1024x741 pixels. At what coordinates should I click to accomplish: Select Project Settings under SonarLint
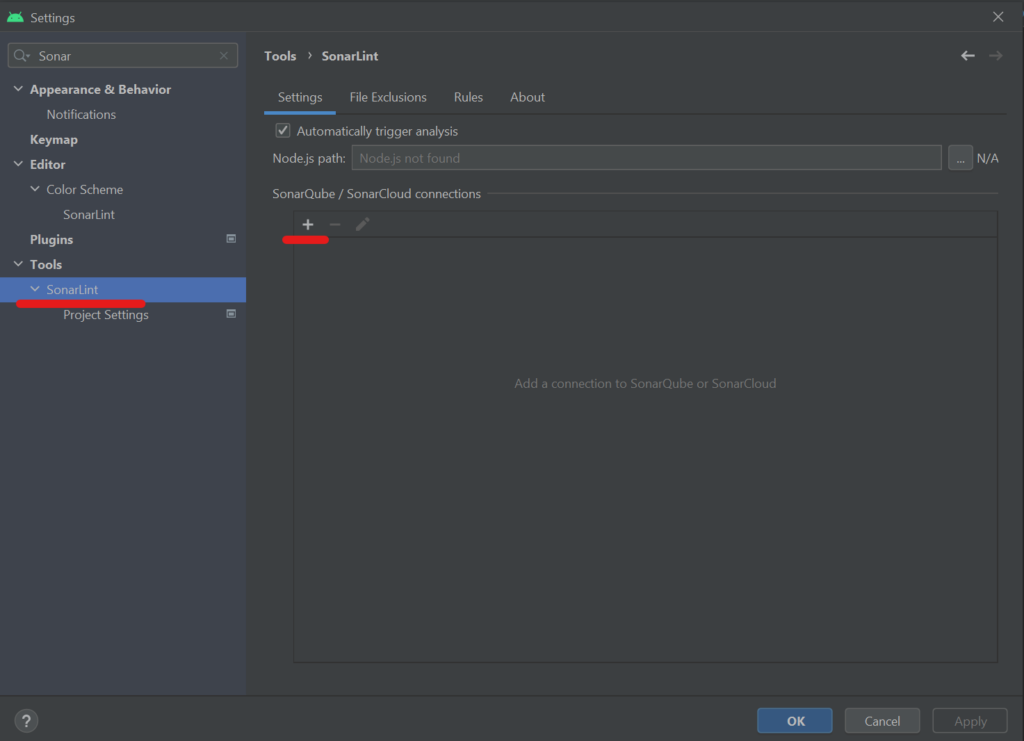point(106,315)
